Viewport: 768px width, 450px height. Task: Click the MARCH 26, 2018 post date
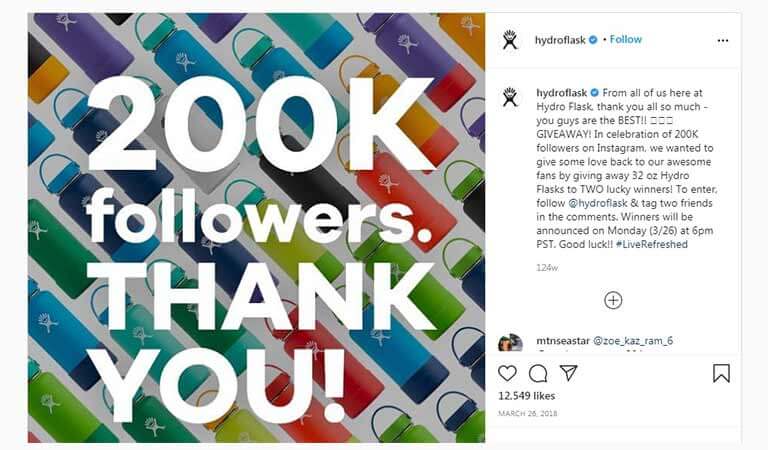(528, 414)
